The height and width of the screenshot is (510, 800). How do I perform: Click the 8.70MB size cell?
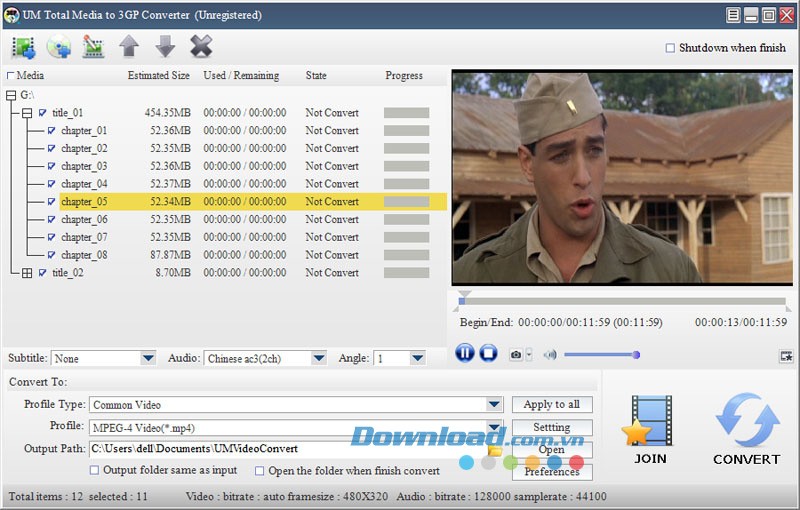coord(173,273)
